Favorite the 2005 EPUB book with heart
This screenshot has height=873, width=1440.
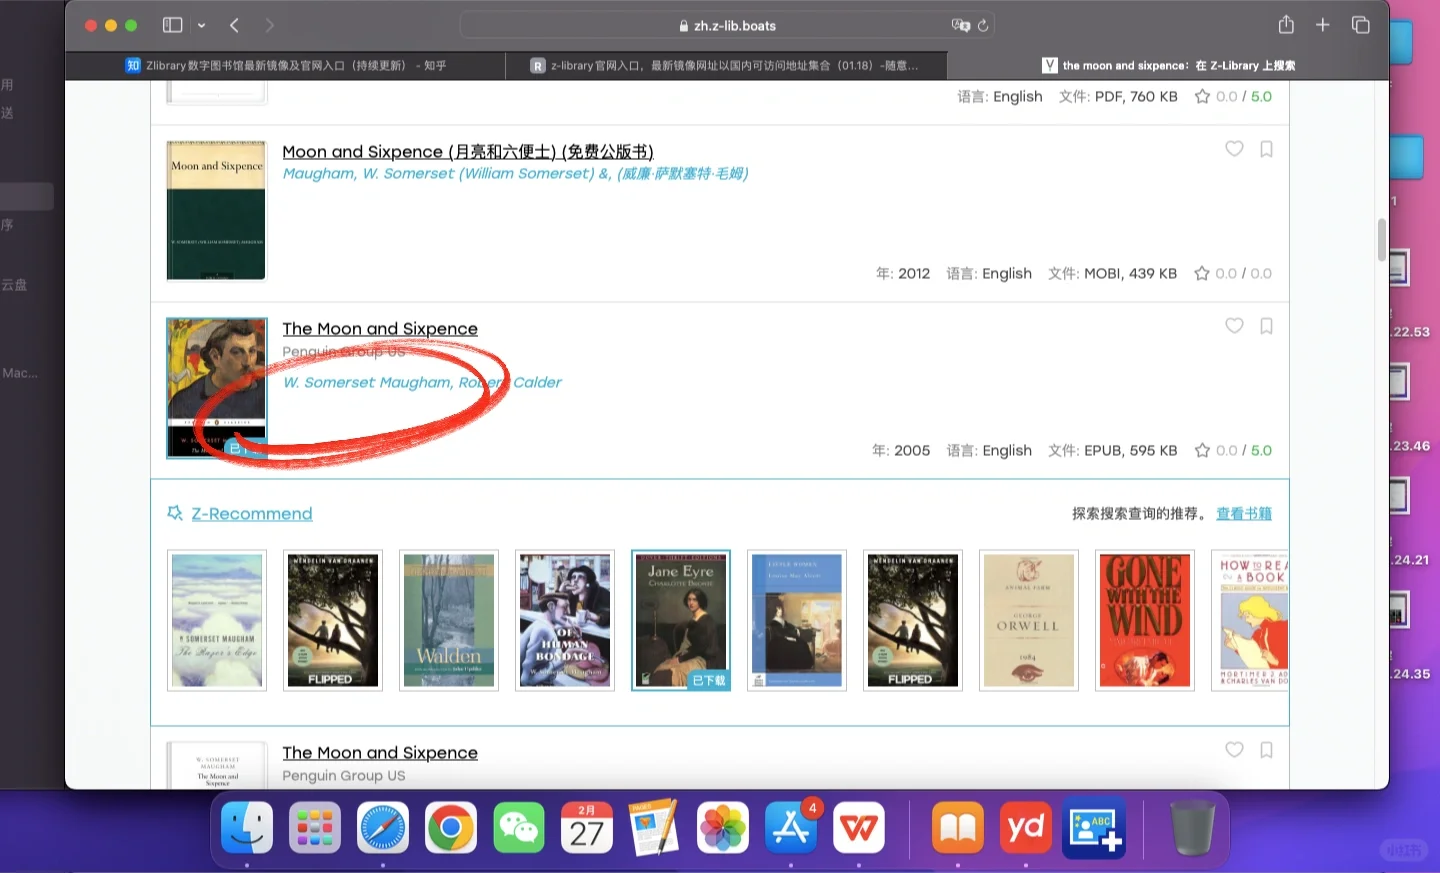(1234, 326)
